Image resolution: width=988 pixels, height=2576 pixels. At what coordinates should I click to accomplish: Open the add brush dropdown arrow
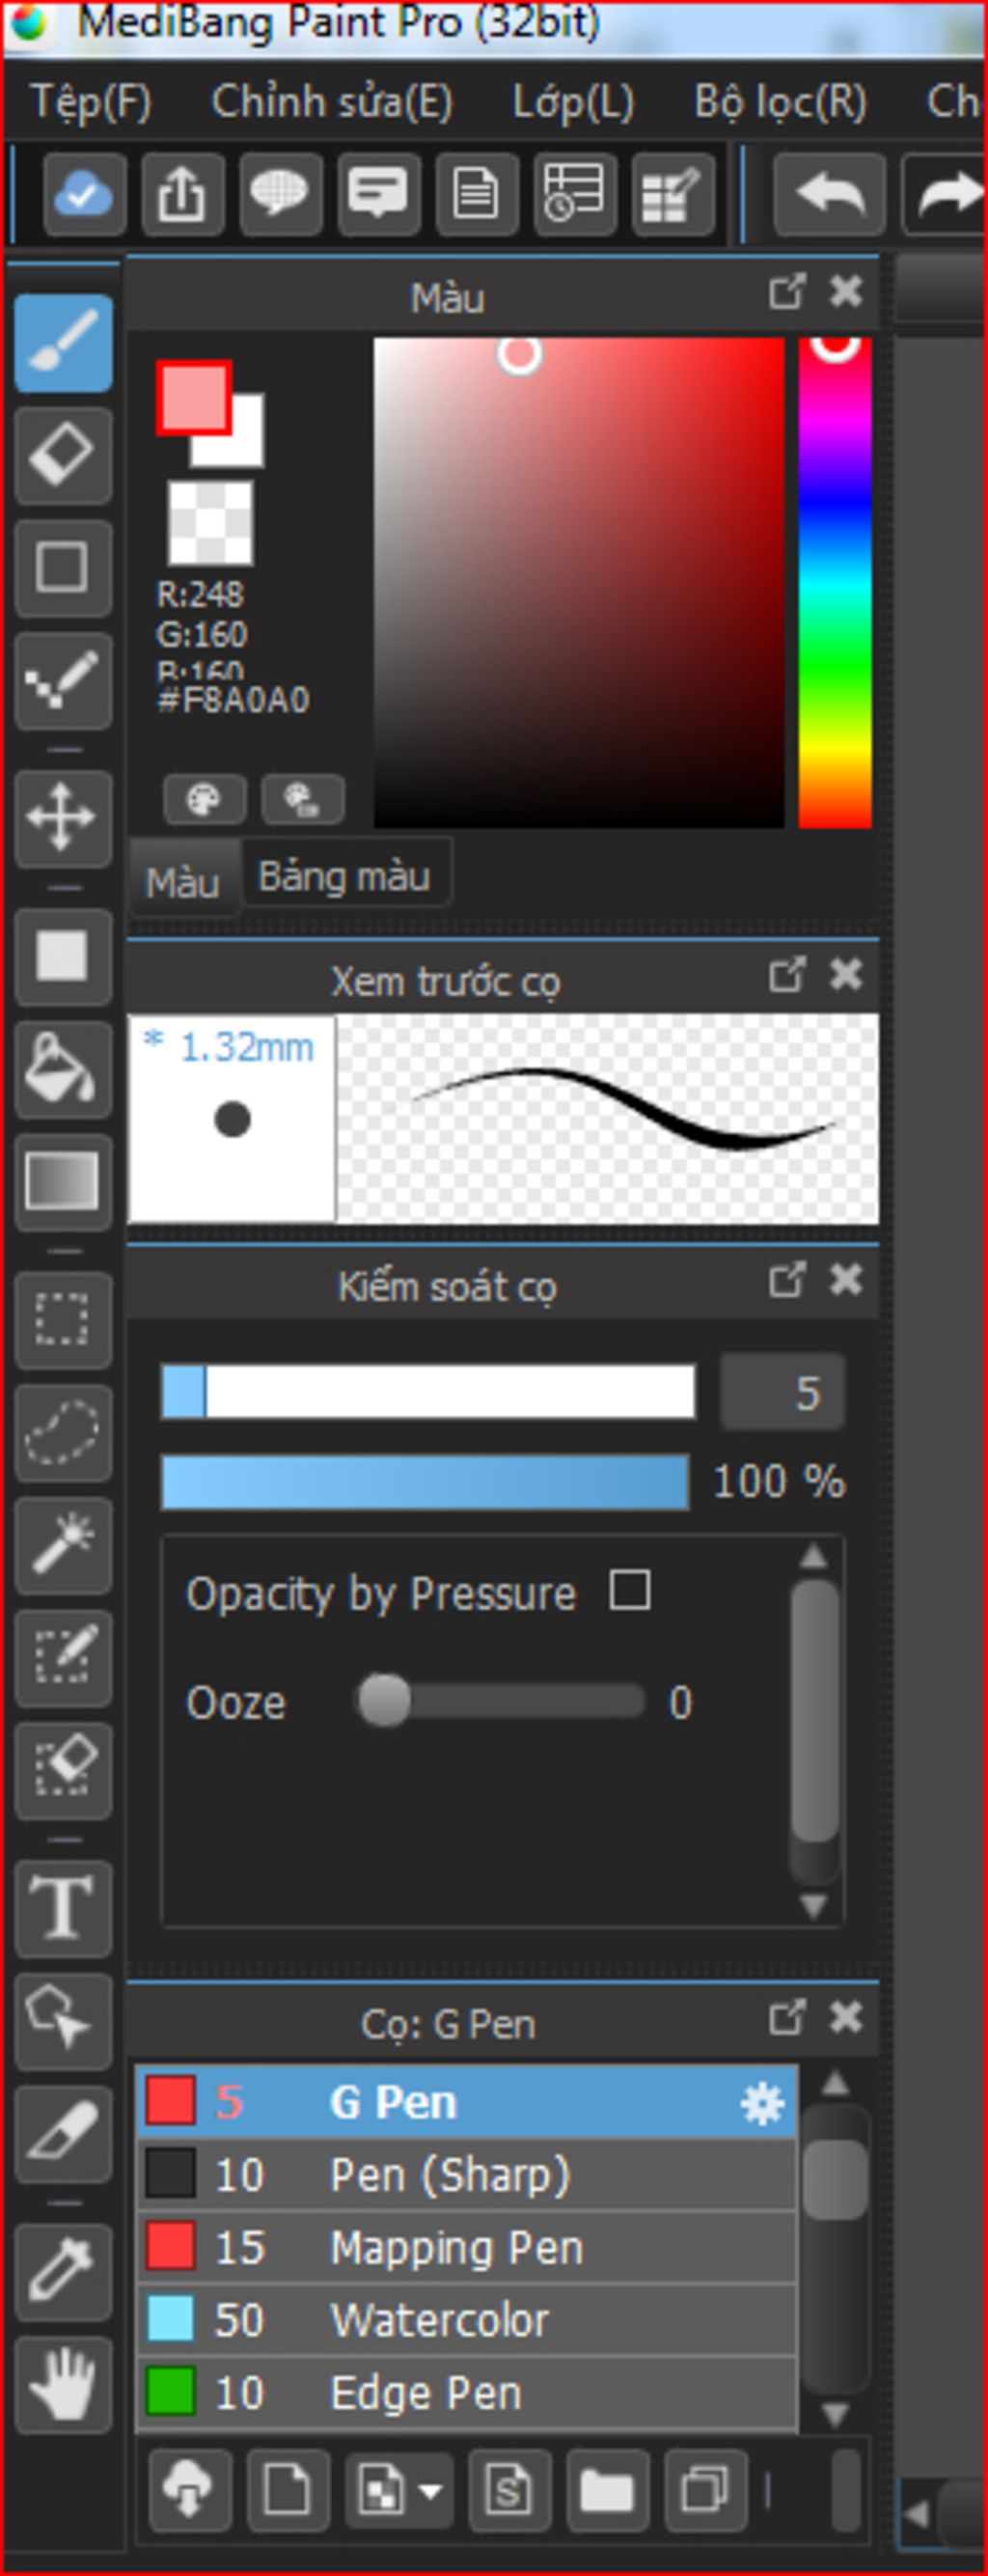point(430,2491)
